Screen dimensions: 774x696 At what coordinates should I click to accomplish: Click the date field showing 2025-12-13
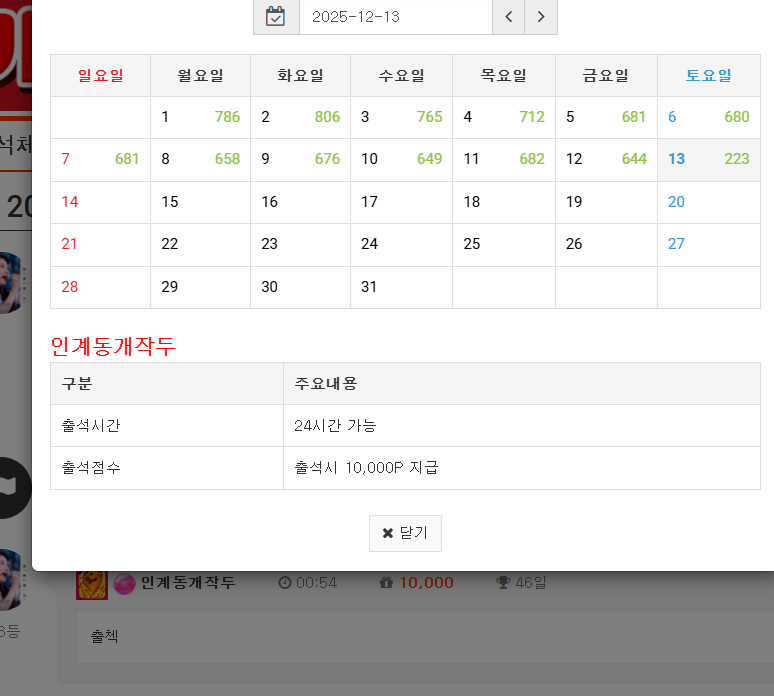[x=395, y=17]
